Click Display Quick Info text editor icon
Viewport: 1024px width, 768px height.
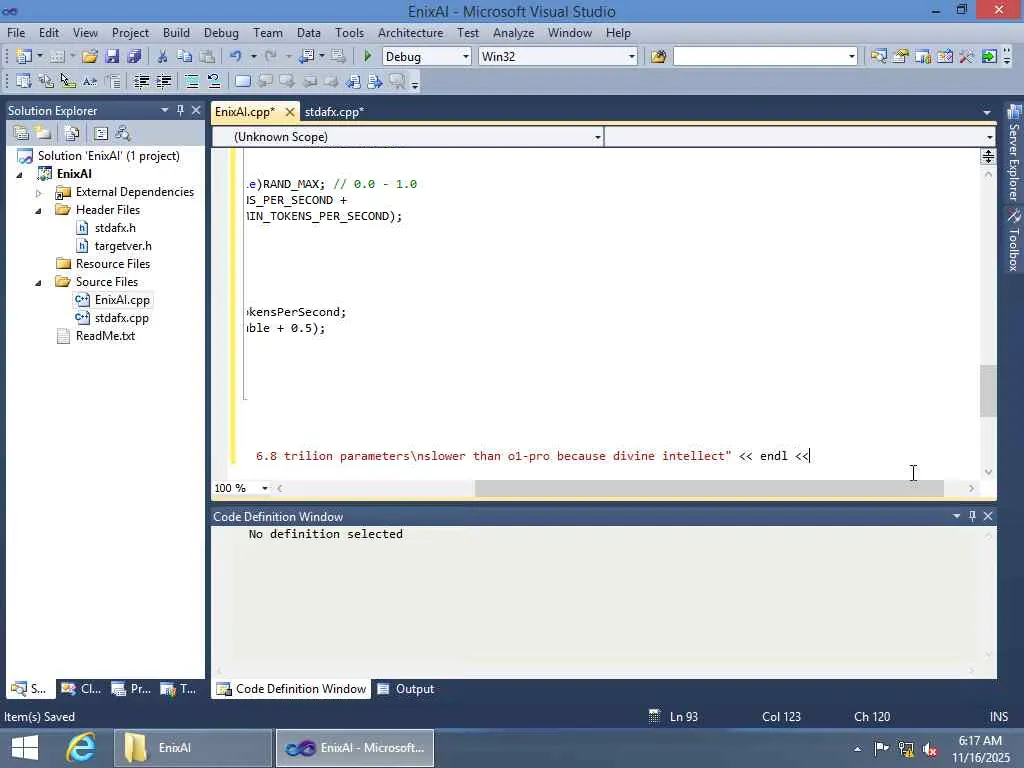click(x=69, y=82)
